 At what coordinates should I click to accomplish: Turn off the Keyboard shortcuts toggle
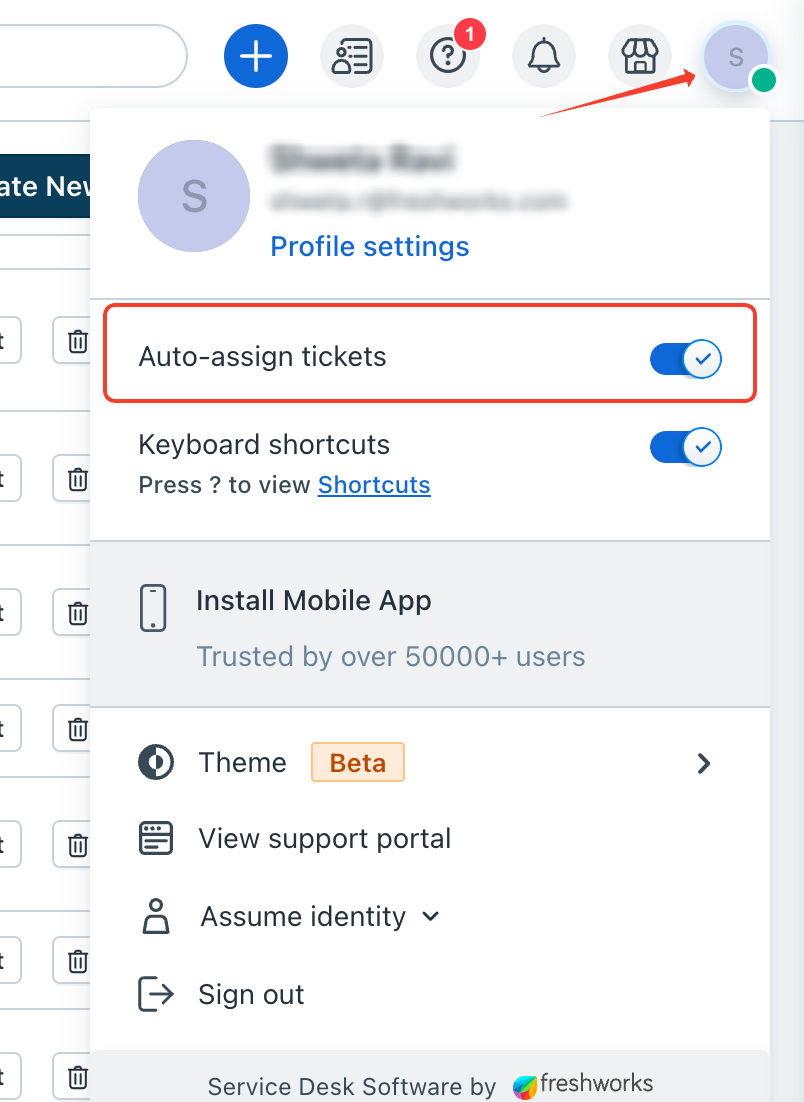click(685, 447)
